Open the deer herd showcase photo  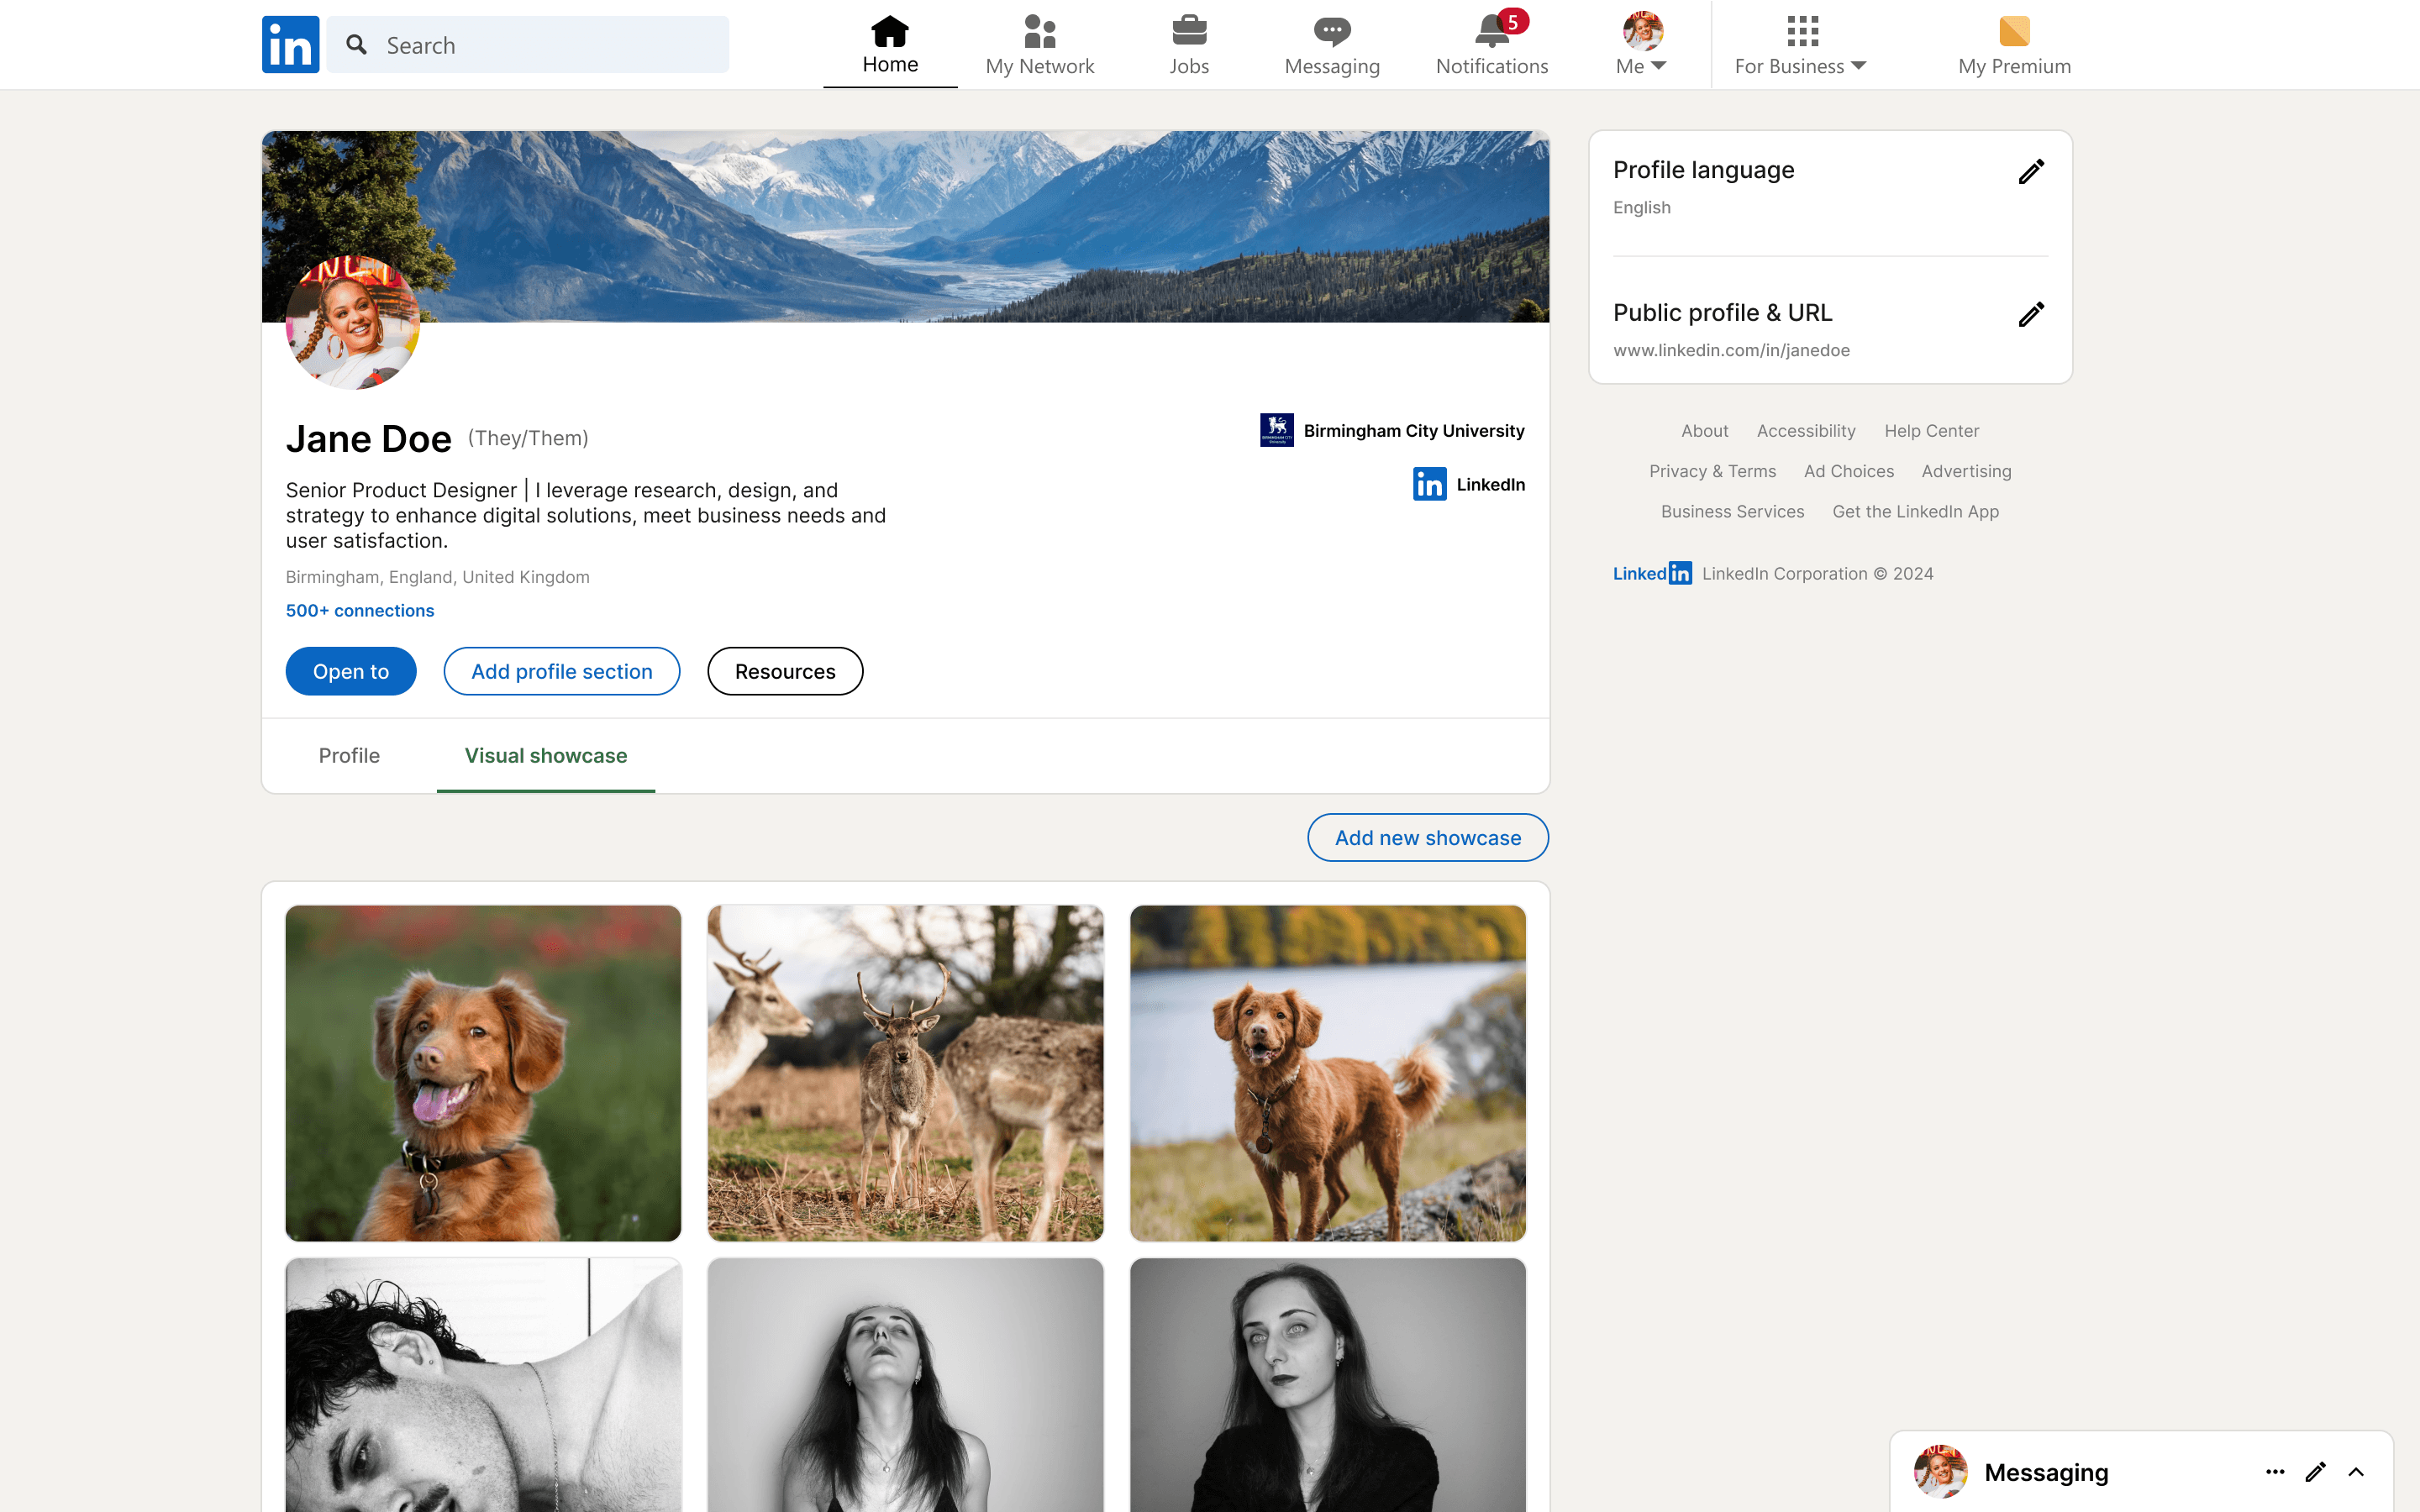[905, 1073]
